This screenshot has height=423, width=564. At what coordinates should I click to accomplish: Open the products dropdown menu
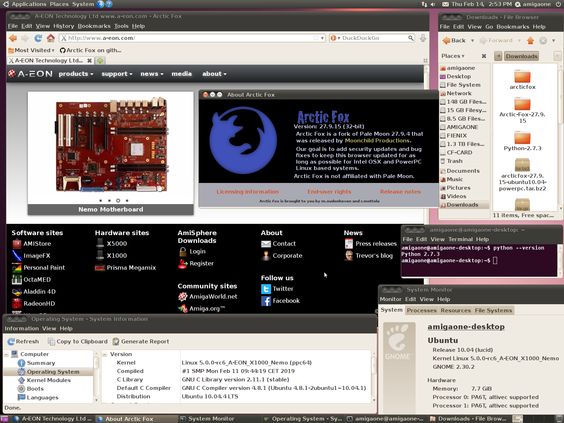[x=76, y=74]
